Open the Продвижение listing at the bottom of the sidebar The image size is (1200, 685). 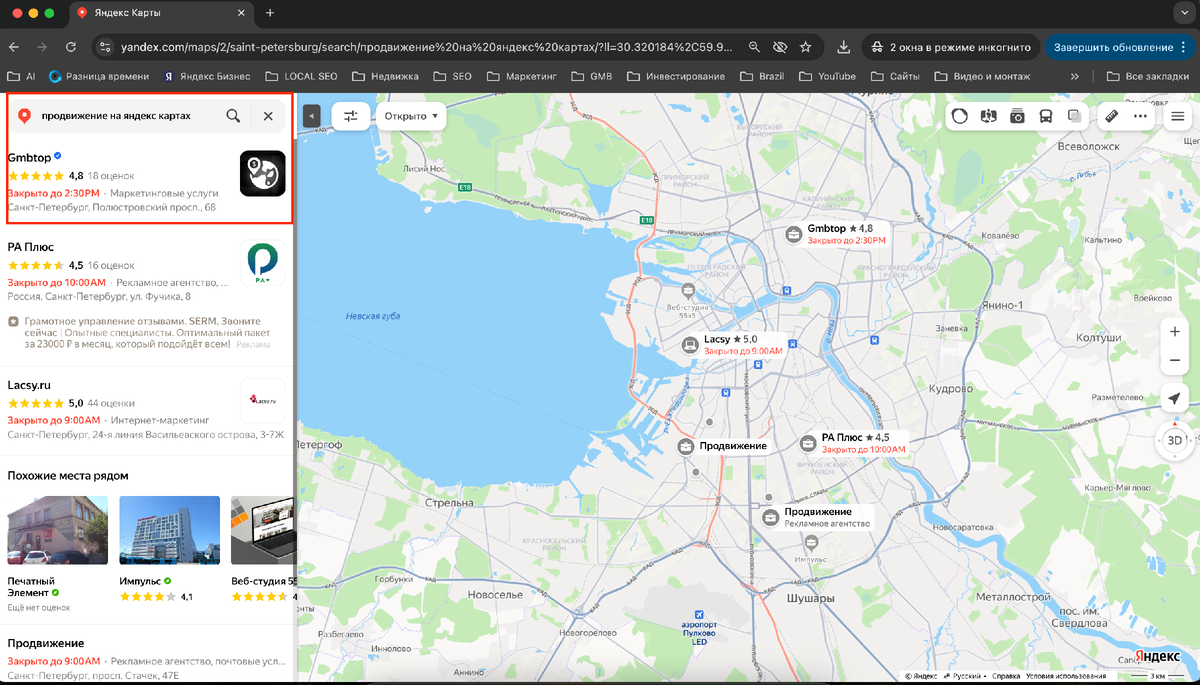pyautogui.click(x=46, y=643)
